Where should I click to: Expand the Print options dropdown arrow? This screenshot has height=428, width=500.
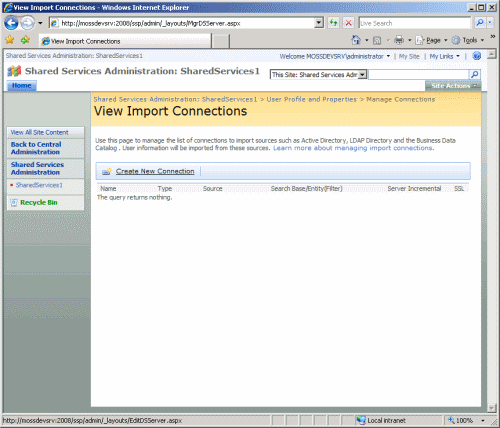(x=410, y=40)
